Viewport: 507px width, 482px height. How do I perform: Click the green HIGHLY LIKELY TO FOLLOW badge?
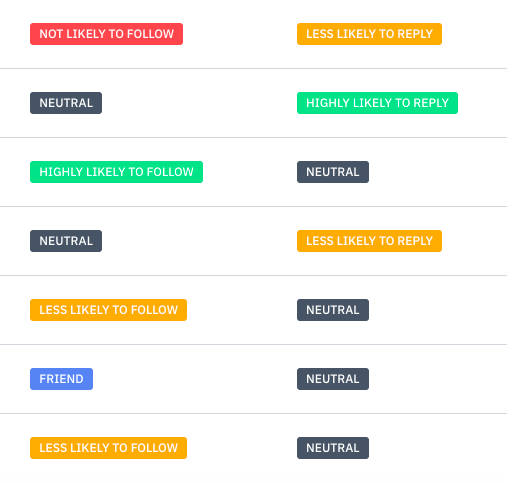[116, 172]
